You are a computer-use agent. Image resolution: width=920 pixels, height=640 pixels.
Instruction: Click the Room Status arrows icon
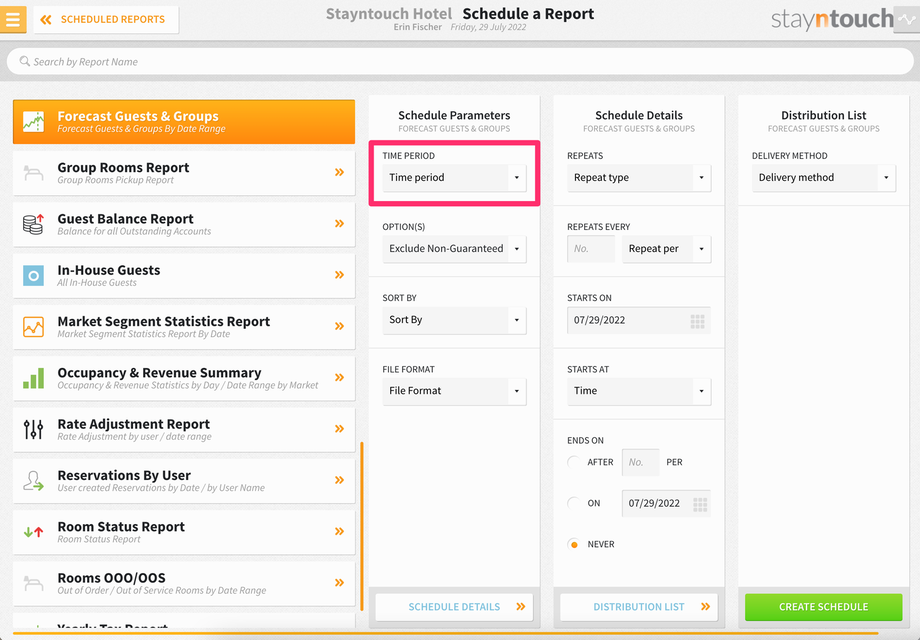[x=33, y=532]
